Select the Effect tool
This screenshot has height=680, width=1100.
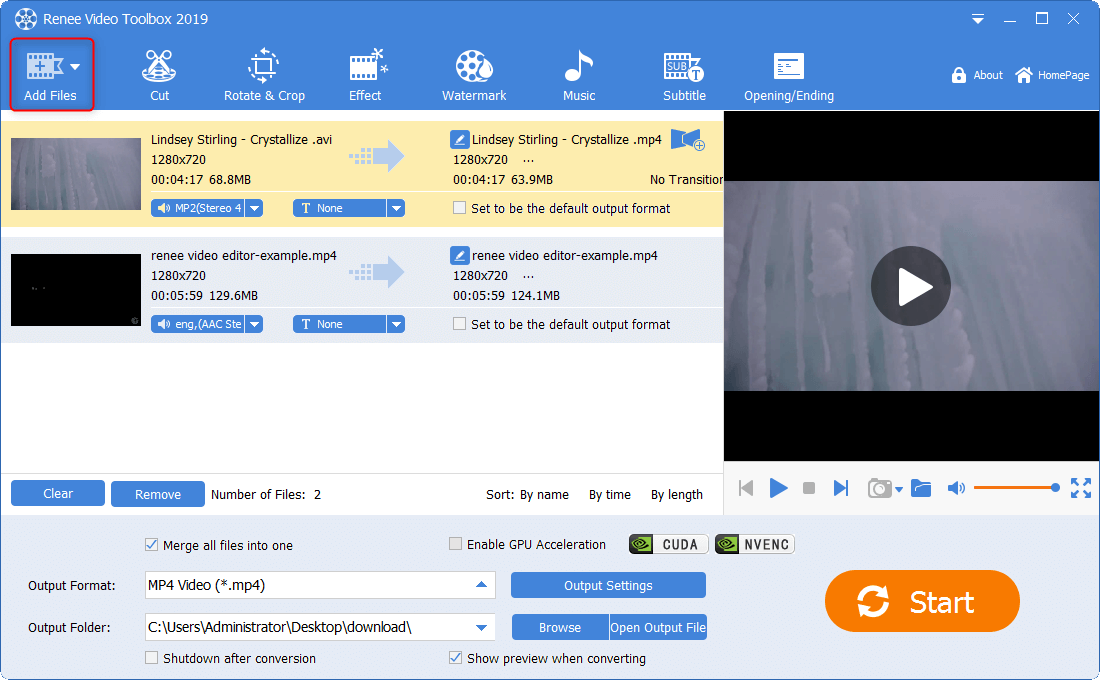[365, 76]
